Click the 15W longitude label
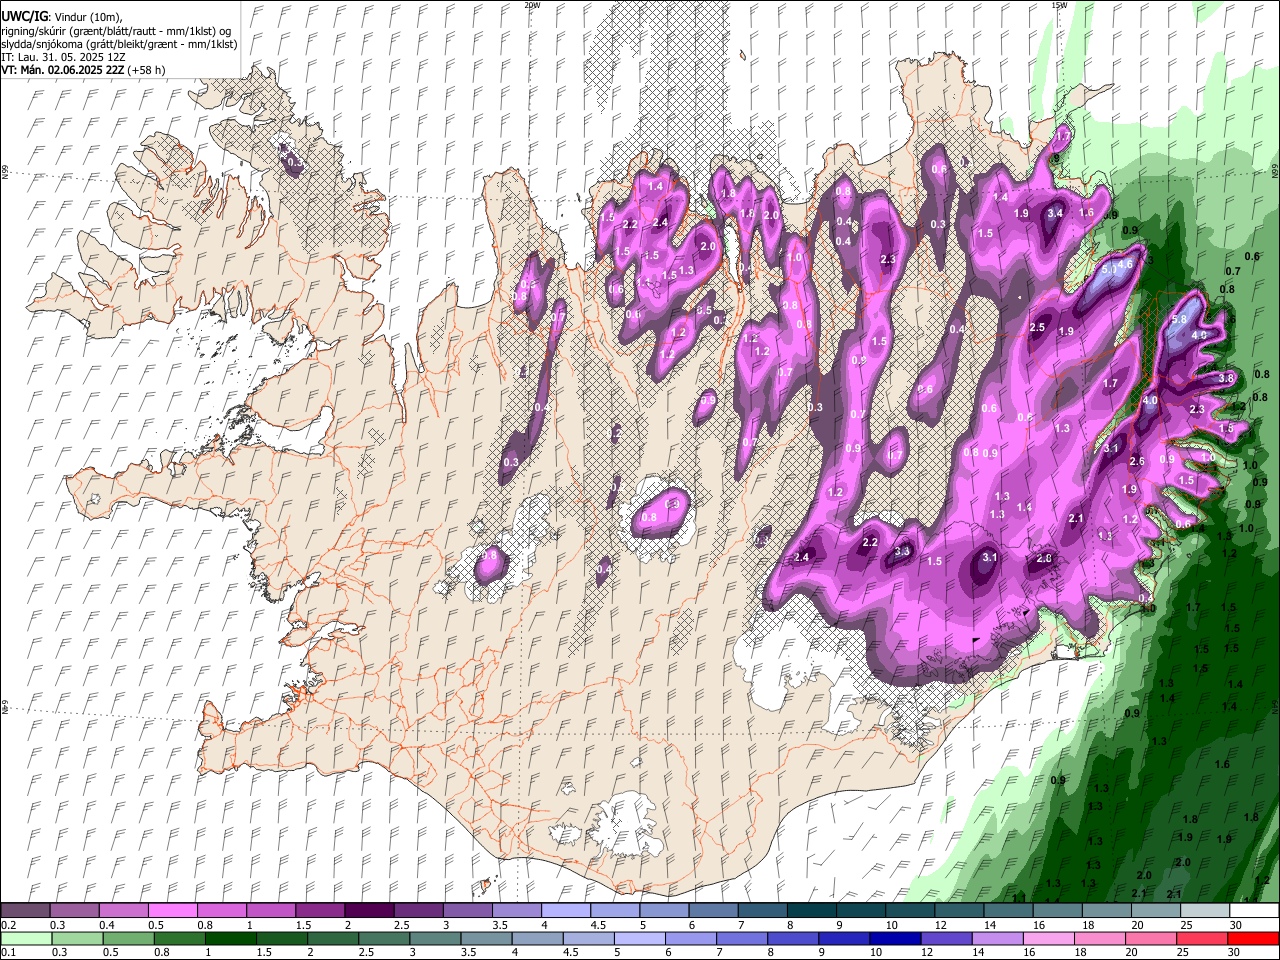Viewport: 1280px width, 960px height. [x=1059, y=5]
